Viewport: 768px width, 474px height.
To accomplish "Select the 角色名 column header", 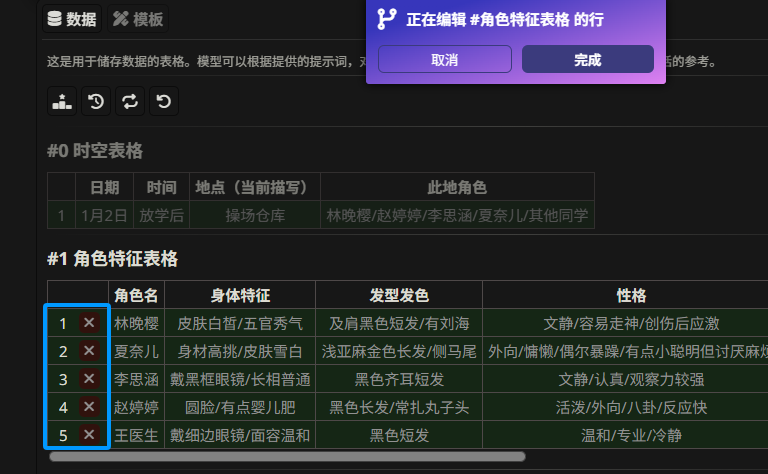I will point(136,295).
